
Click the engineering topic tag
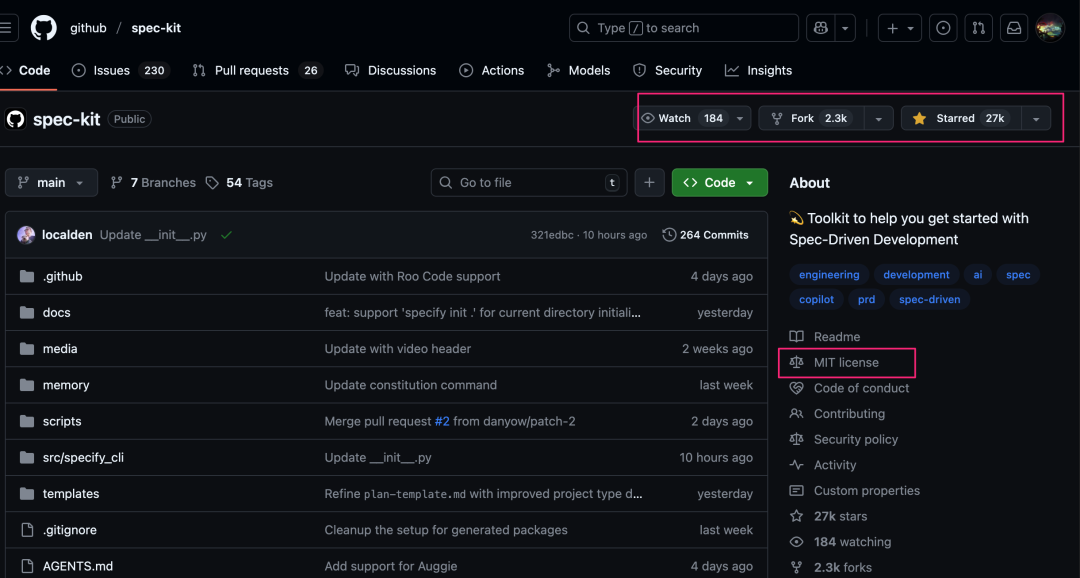pos(829,275)
